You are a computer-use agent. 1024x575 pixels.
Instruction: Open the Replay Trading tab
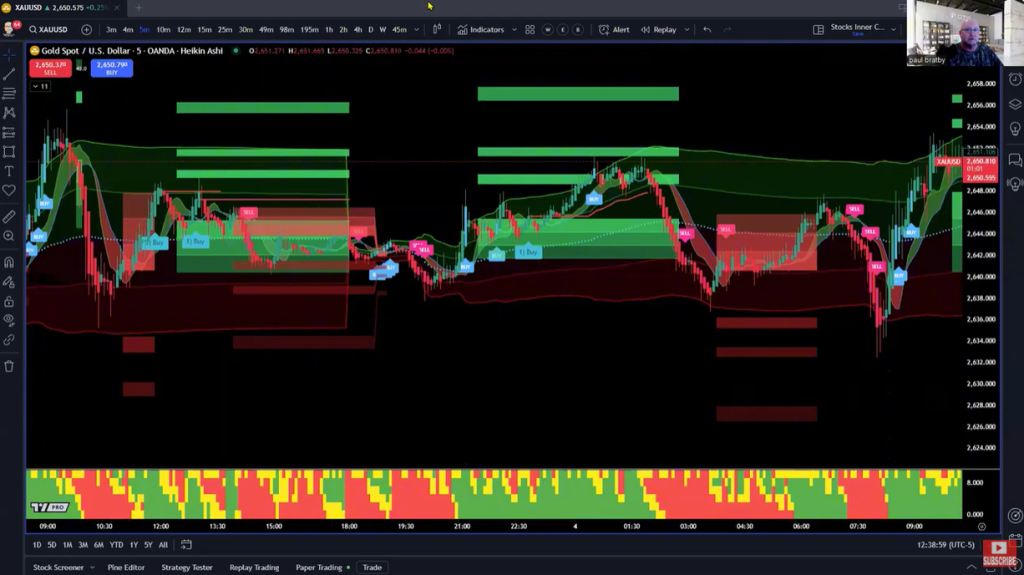click(x=254, y=567)
